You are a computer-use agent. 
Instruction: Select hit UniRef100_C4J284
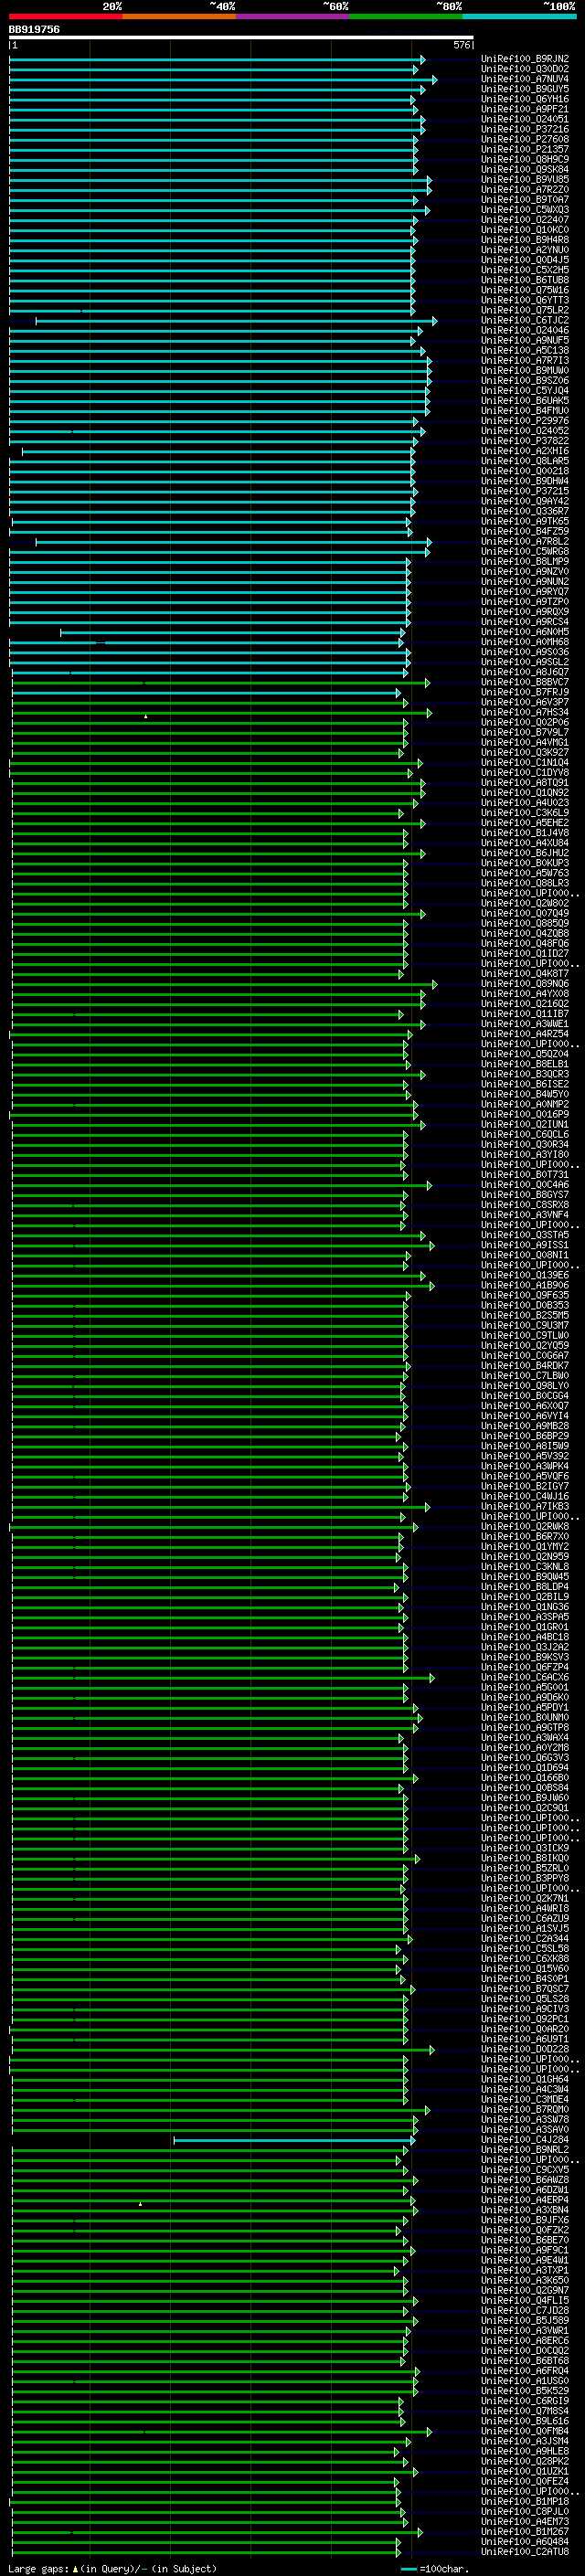pos(525,2139)
